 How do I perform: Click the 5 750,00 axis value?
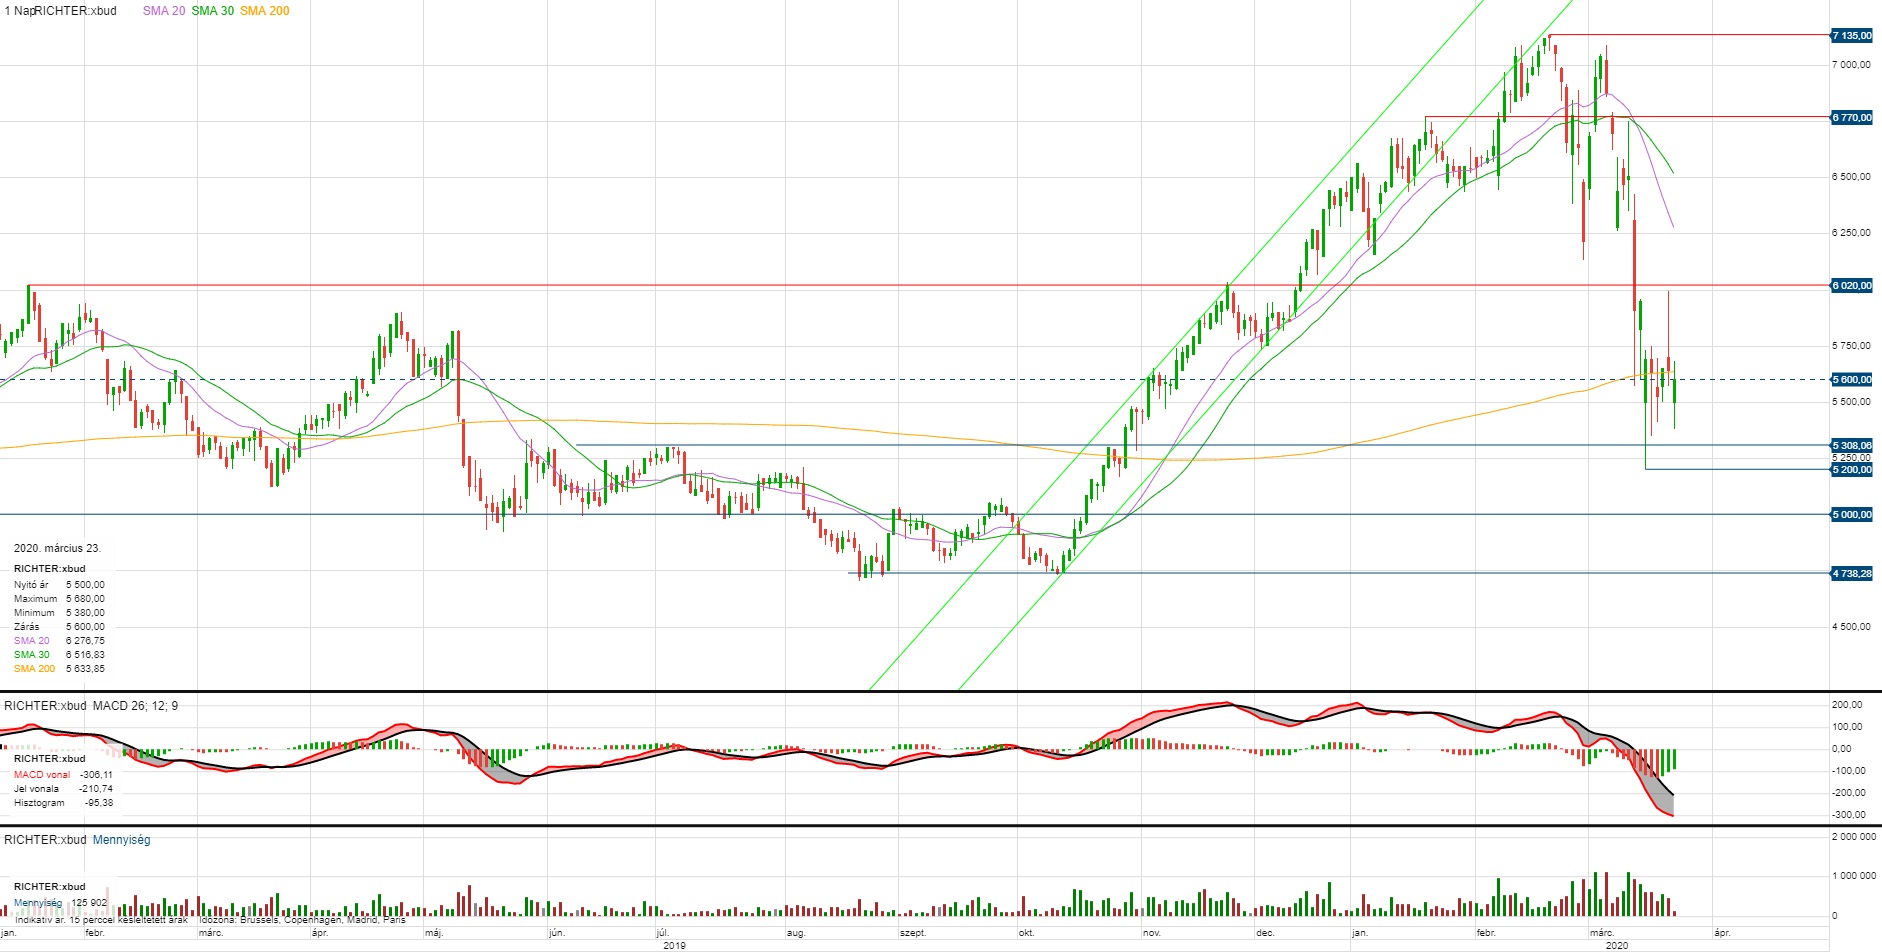pos(1851,346)
